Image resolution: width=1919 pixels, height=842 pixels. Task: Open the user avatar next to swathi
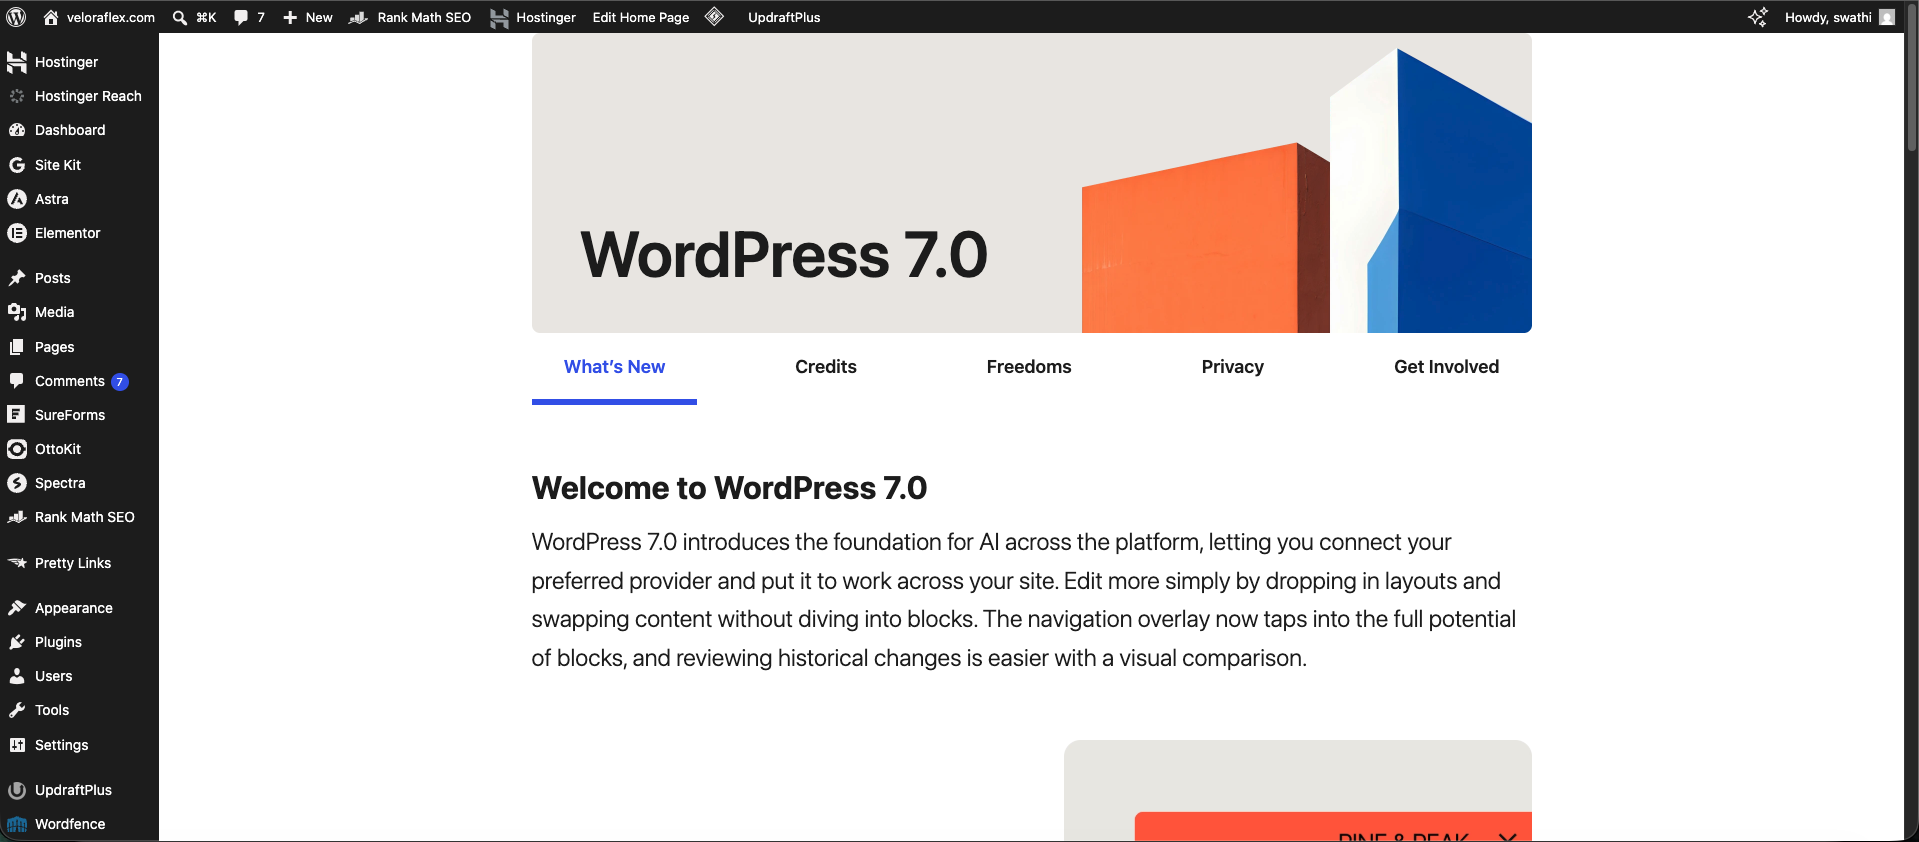click(x=1887, y=17)
